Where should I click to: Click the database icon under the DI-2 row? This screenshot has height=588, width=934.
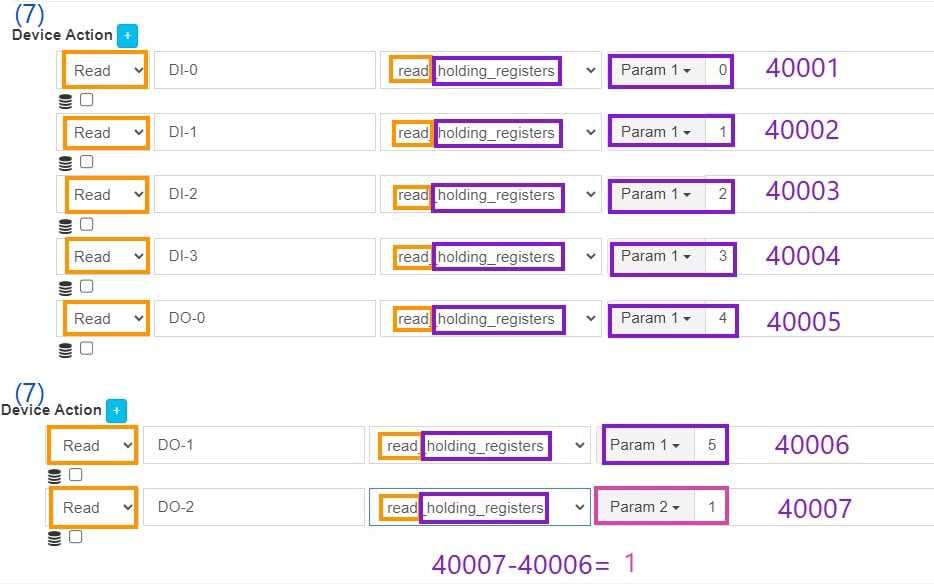66,225
